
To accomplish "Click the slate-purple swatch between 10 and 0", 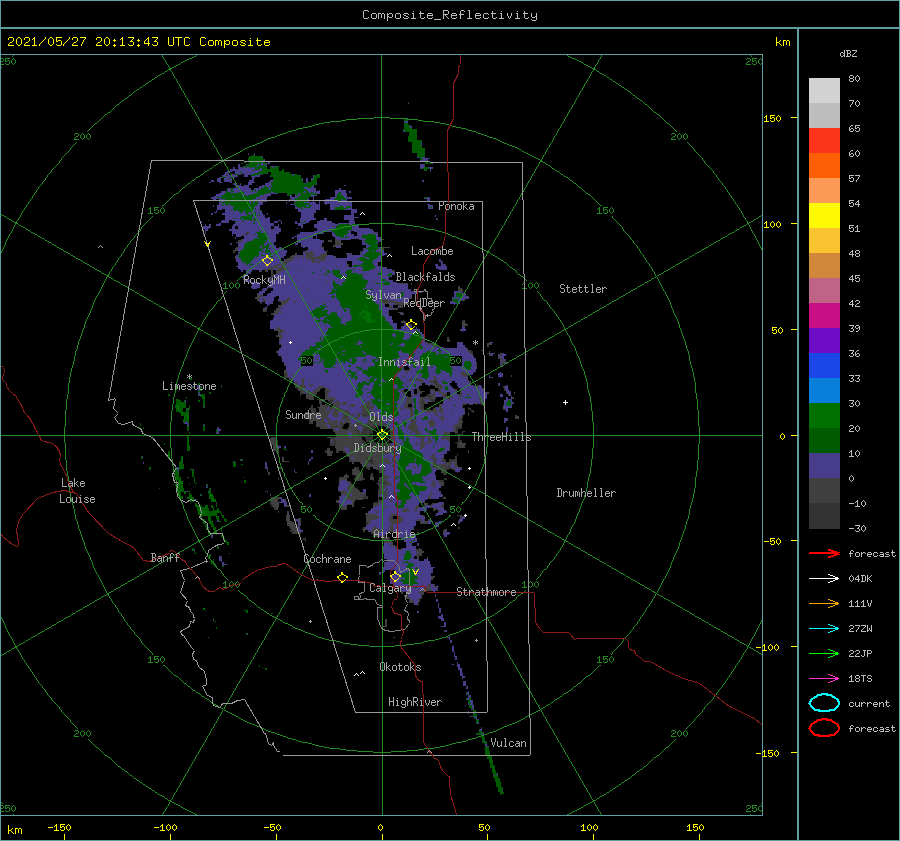I will coord(824,466).
